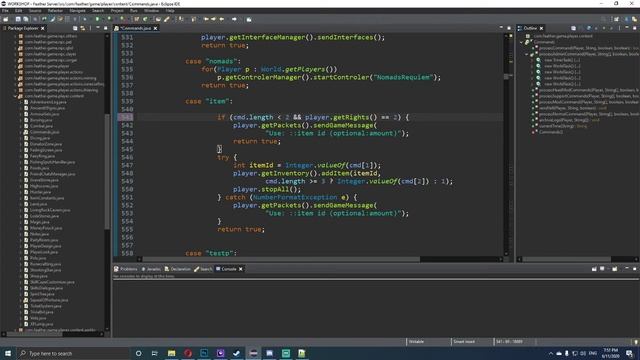
Task: Click the New file toolbar icon
Action: pos(6,19)
